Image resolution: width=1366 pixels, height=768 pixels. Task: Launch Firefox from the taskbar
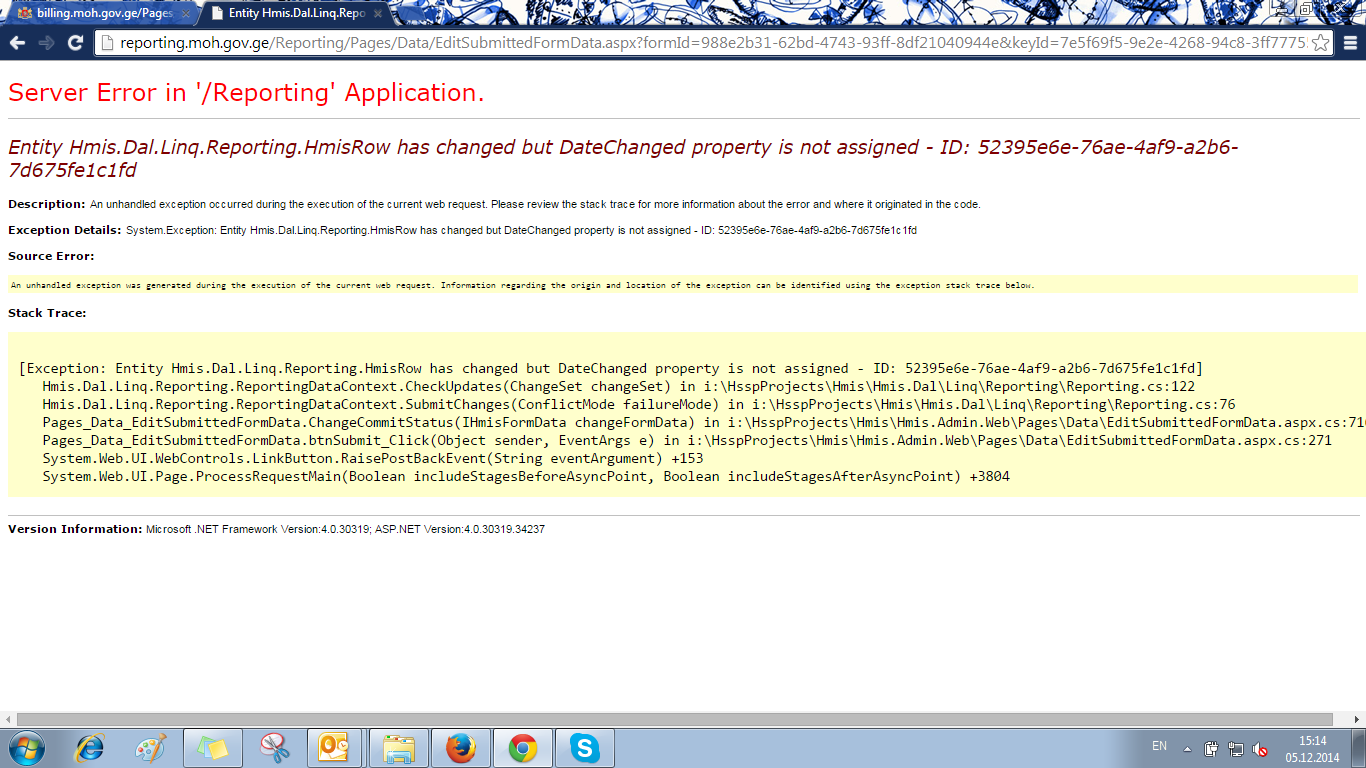460,748
